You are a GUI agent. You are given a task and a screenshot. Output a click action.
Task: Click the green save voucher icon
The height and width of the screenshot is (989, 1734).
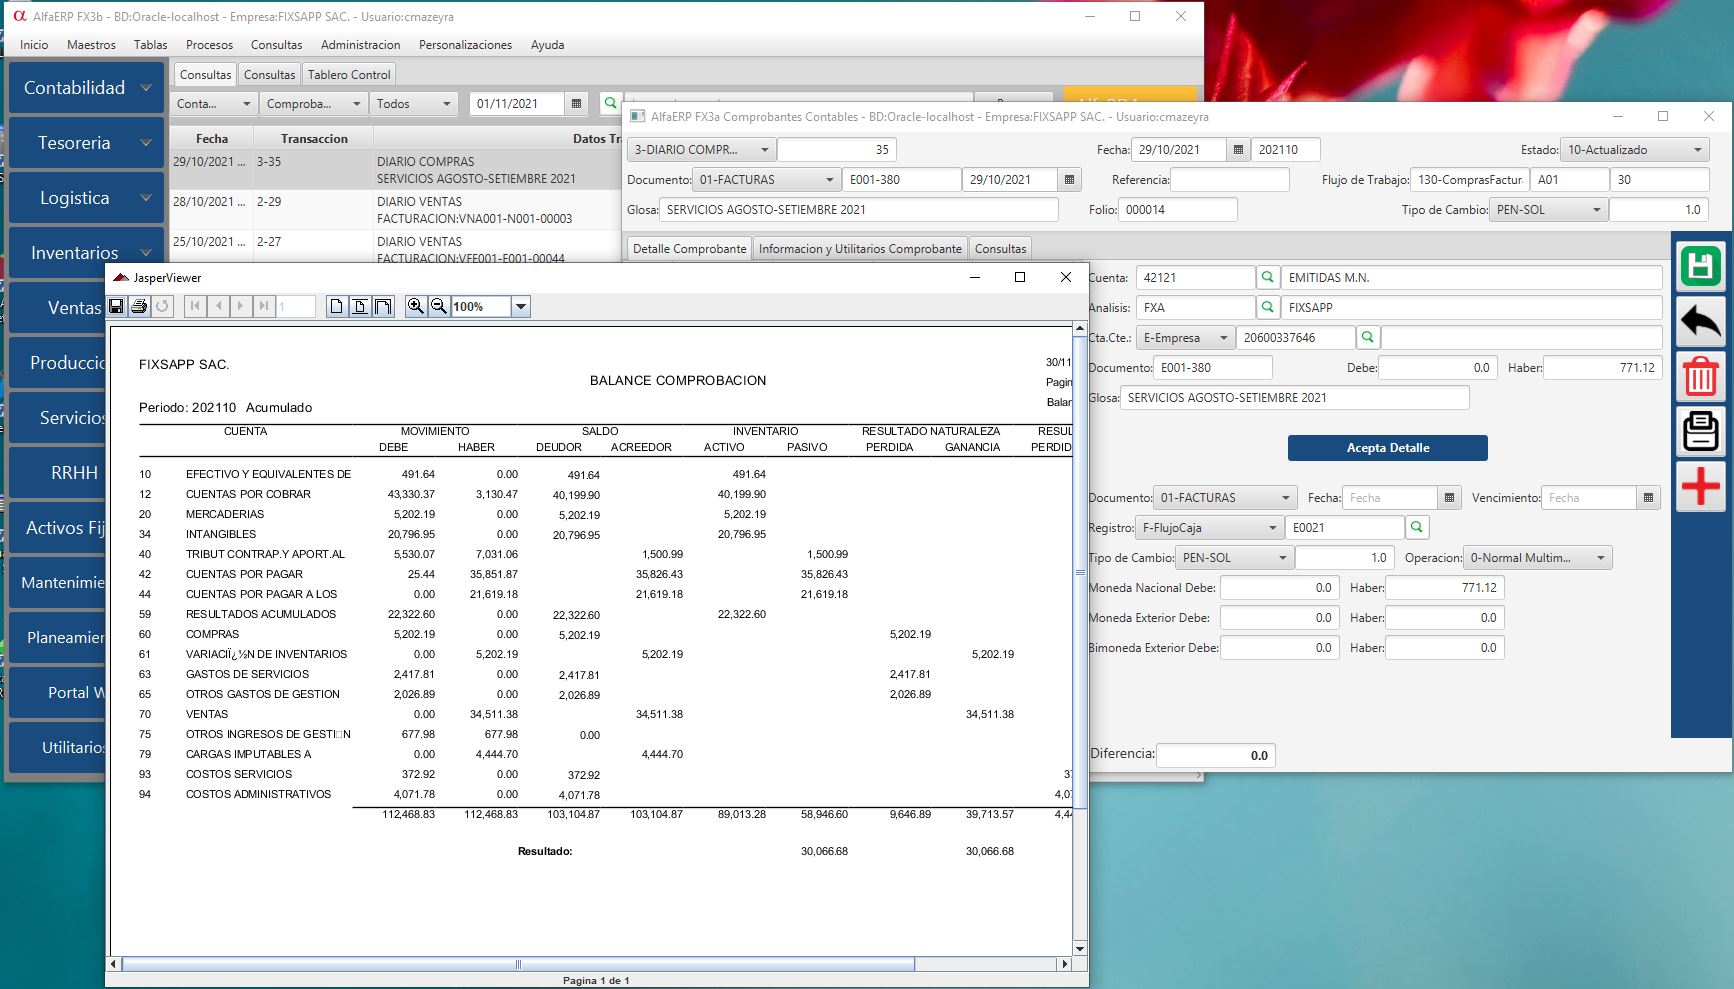pyautogui.click(x=1700, y=267)
